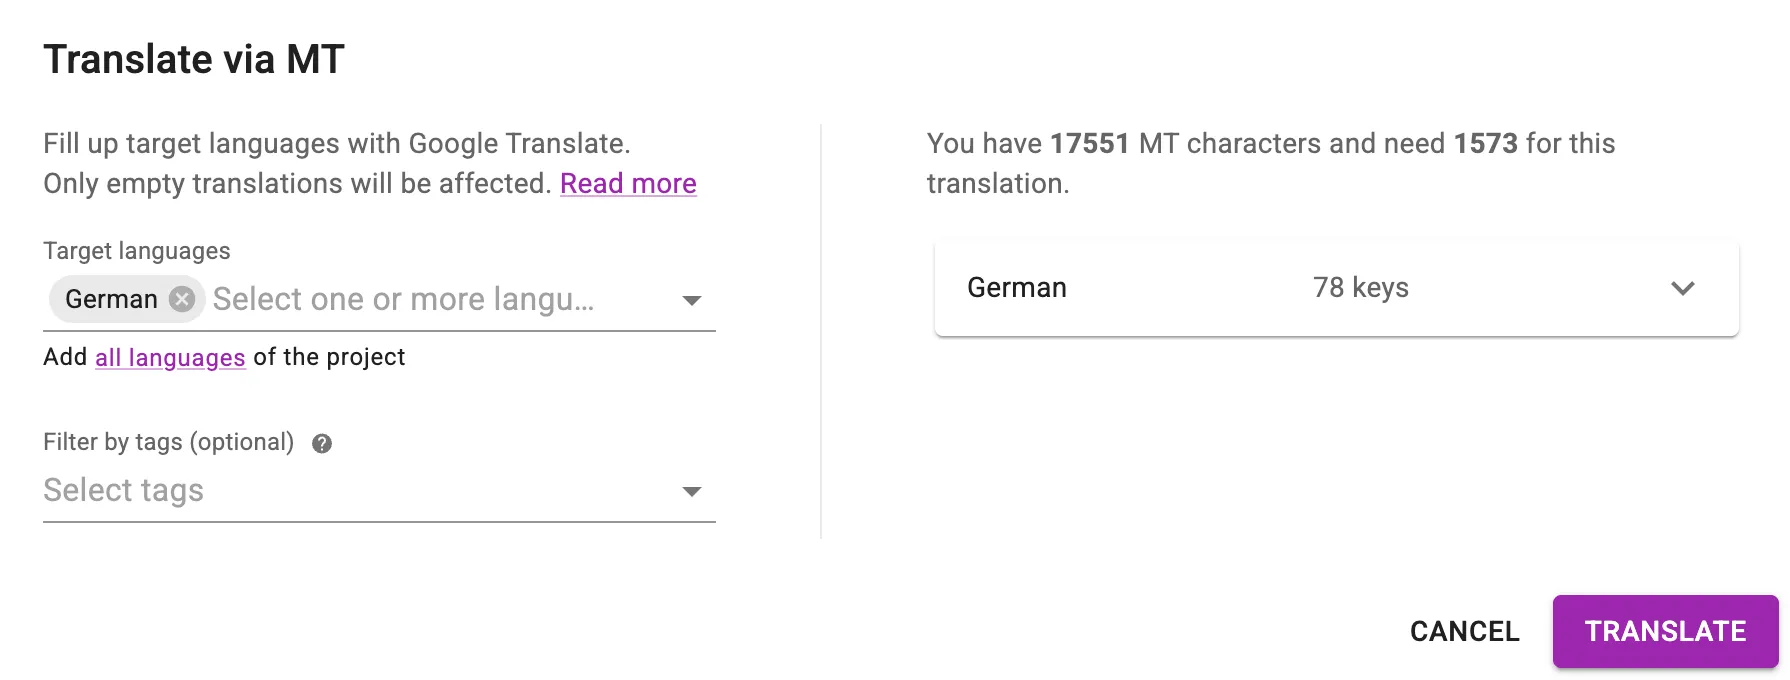
Task: Open the target languages dropdown arrow
Action: click(690, 299)
